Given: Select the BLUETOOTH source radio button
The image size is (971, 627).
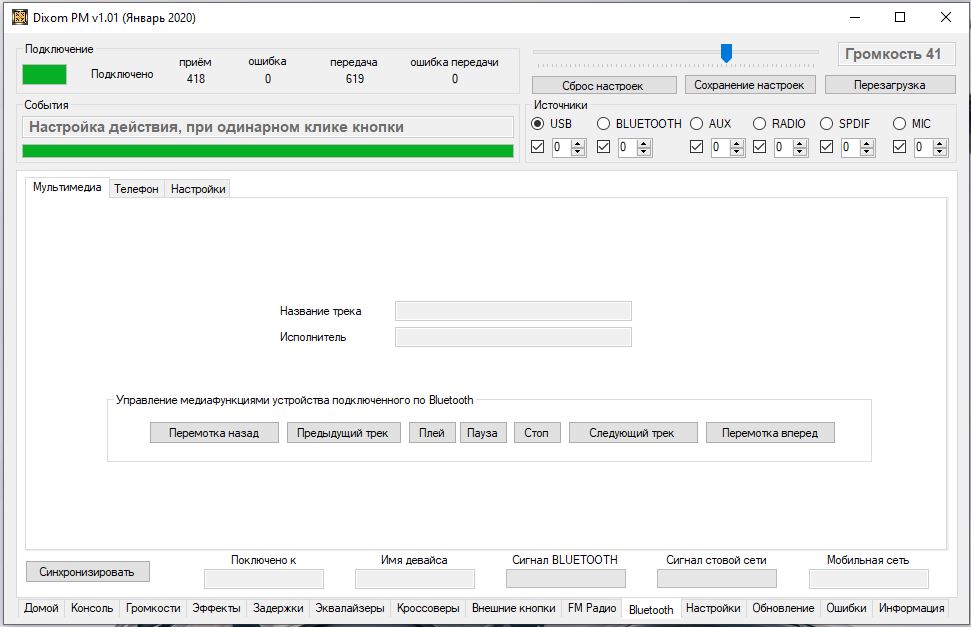Looking at the screenshot, I should [x=603, y=124].
